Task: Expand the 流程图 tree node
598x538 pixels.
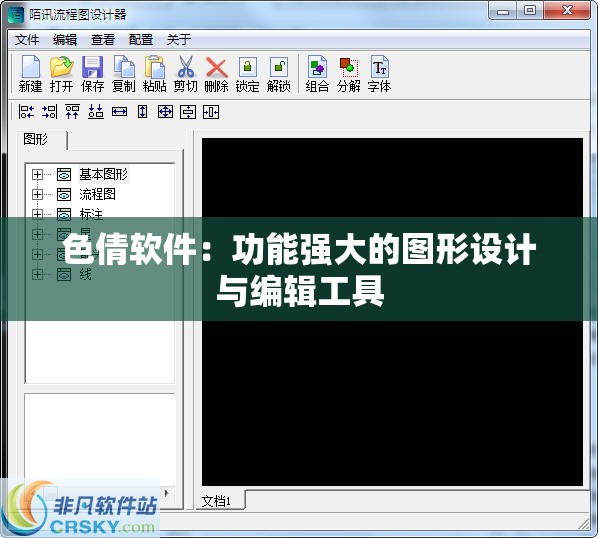Action: [37, 194]
